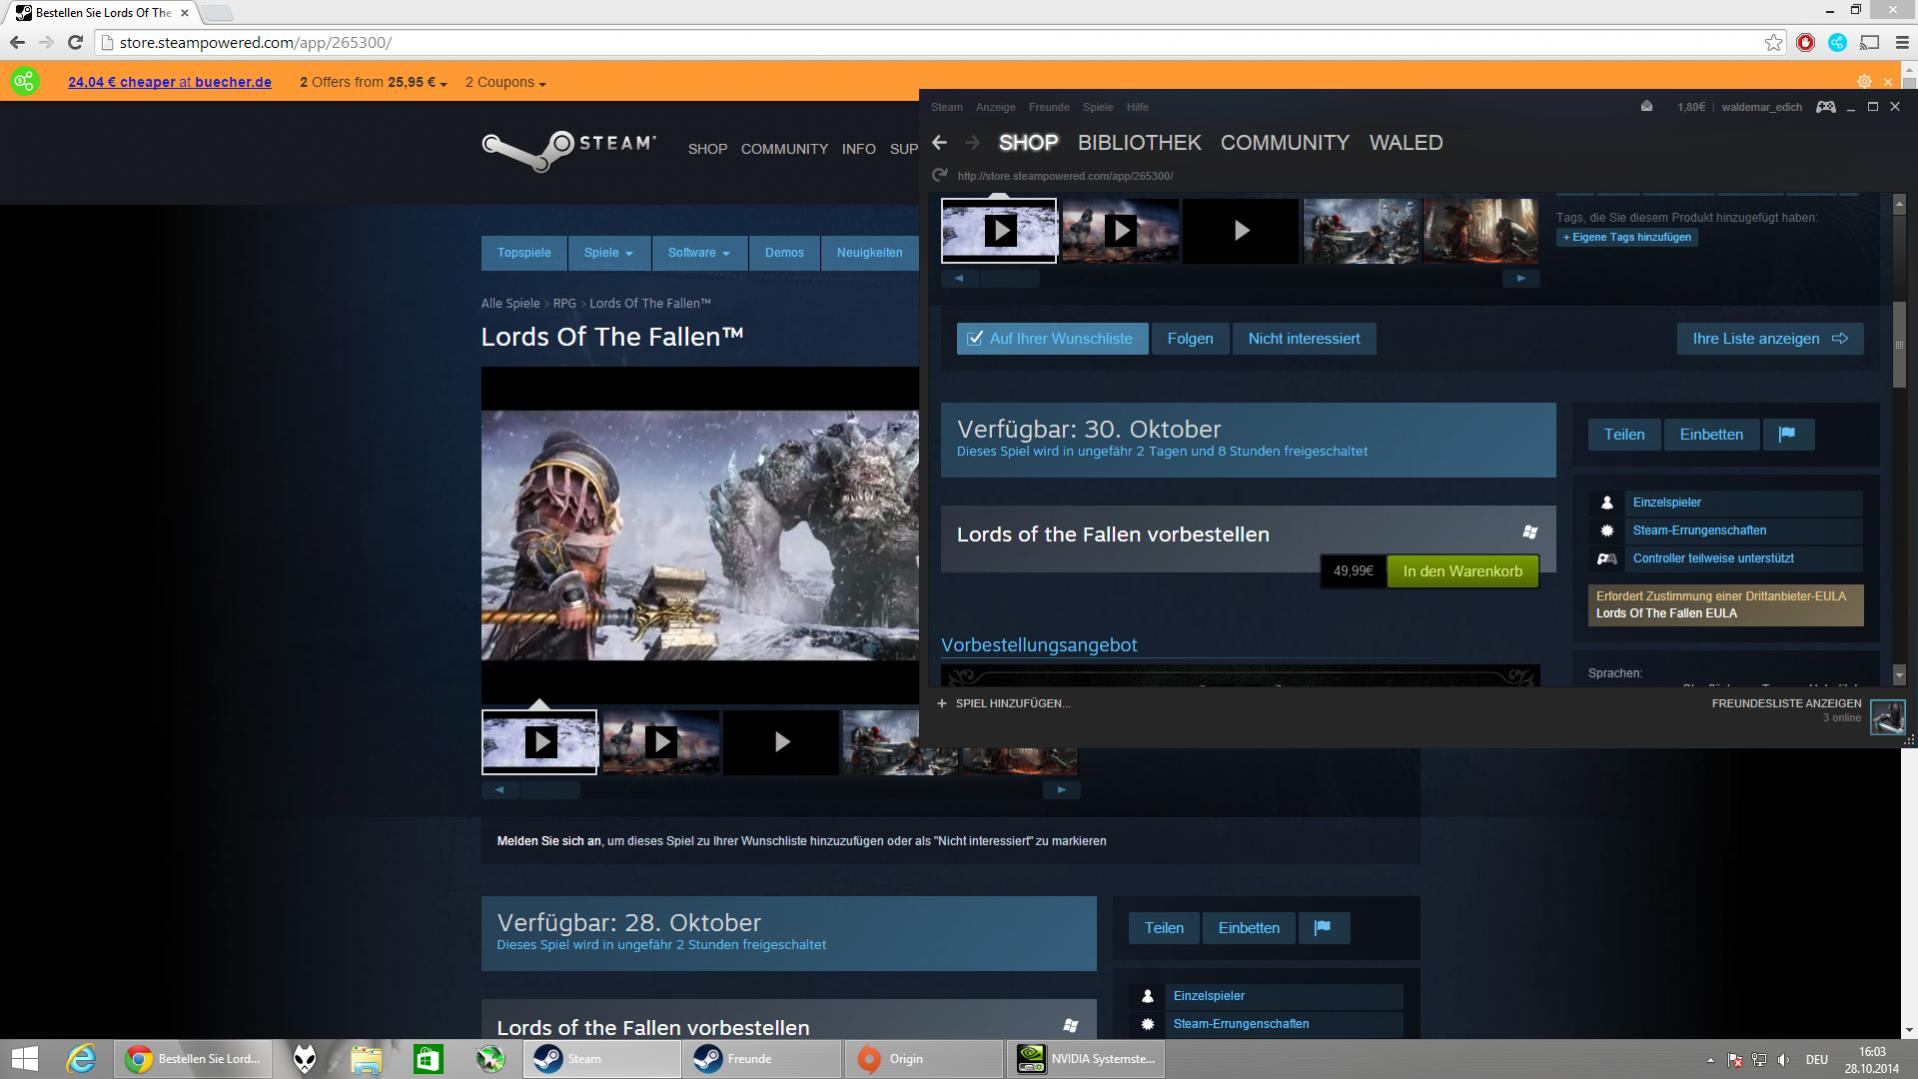Viewport: 1918px width, 1079px height.
Task: Reload the page in Steam client
Action: tap(939, 176)
